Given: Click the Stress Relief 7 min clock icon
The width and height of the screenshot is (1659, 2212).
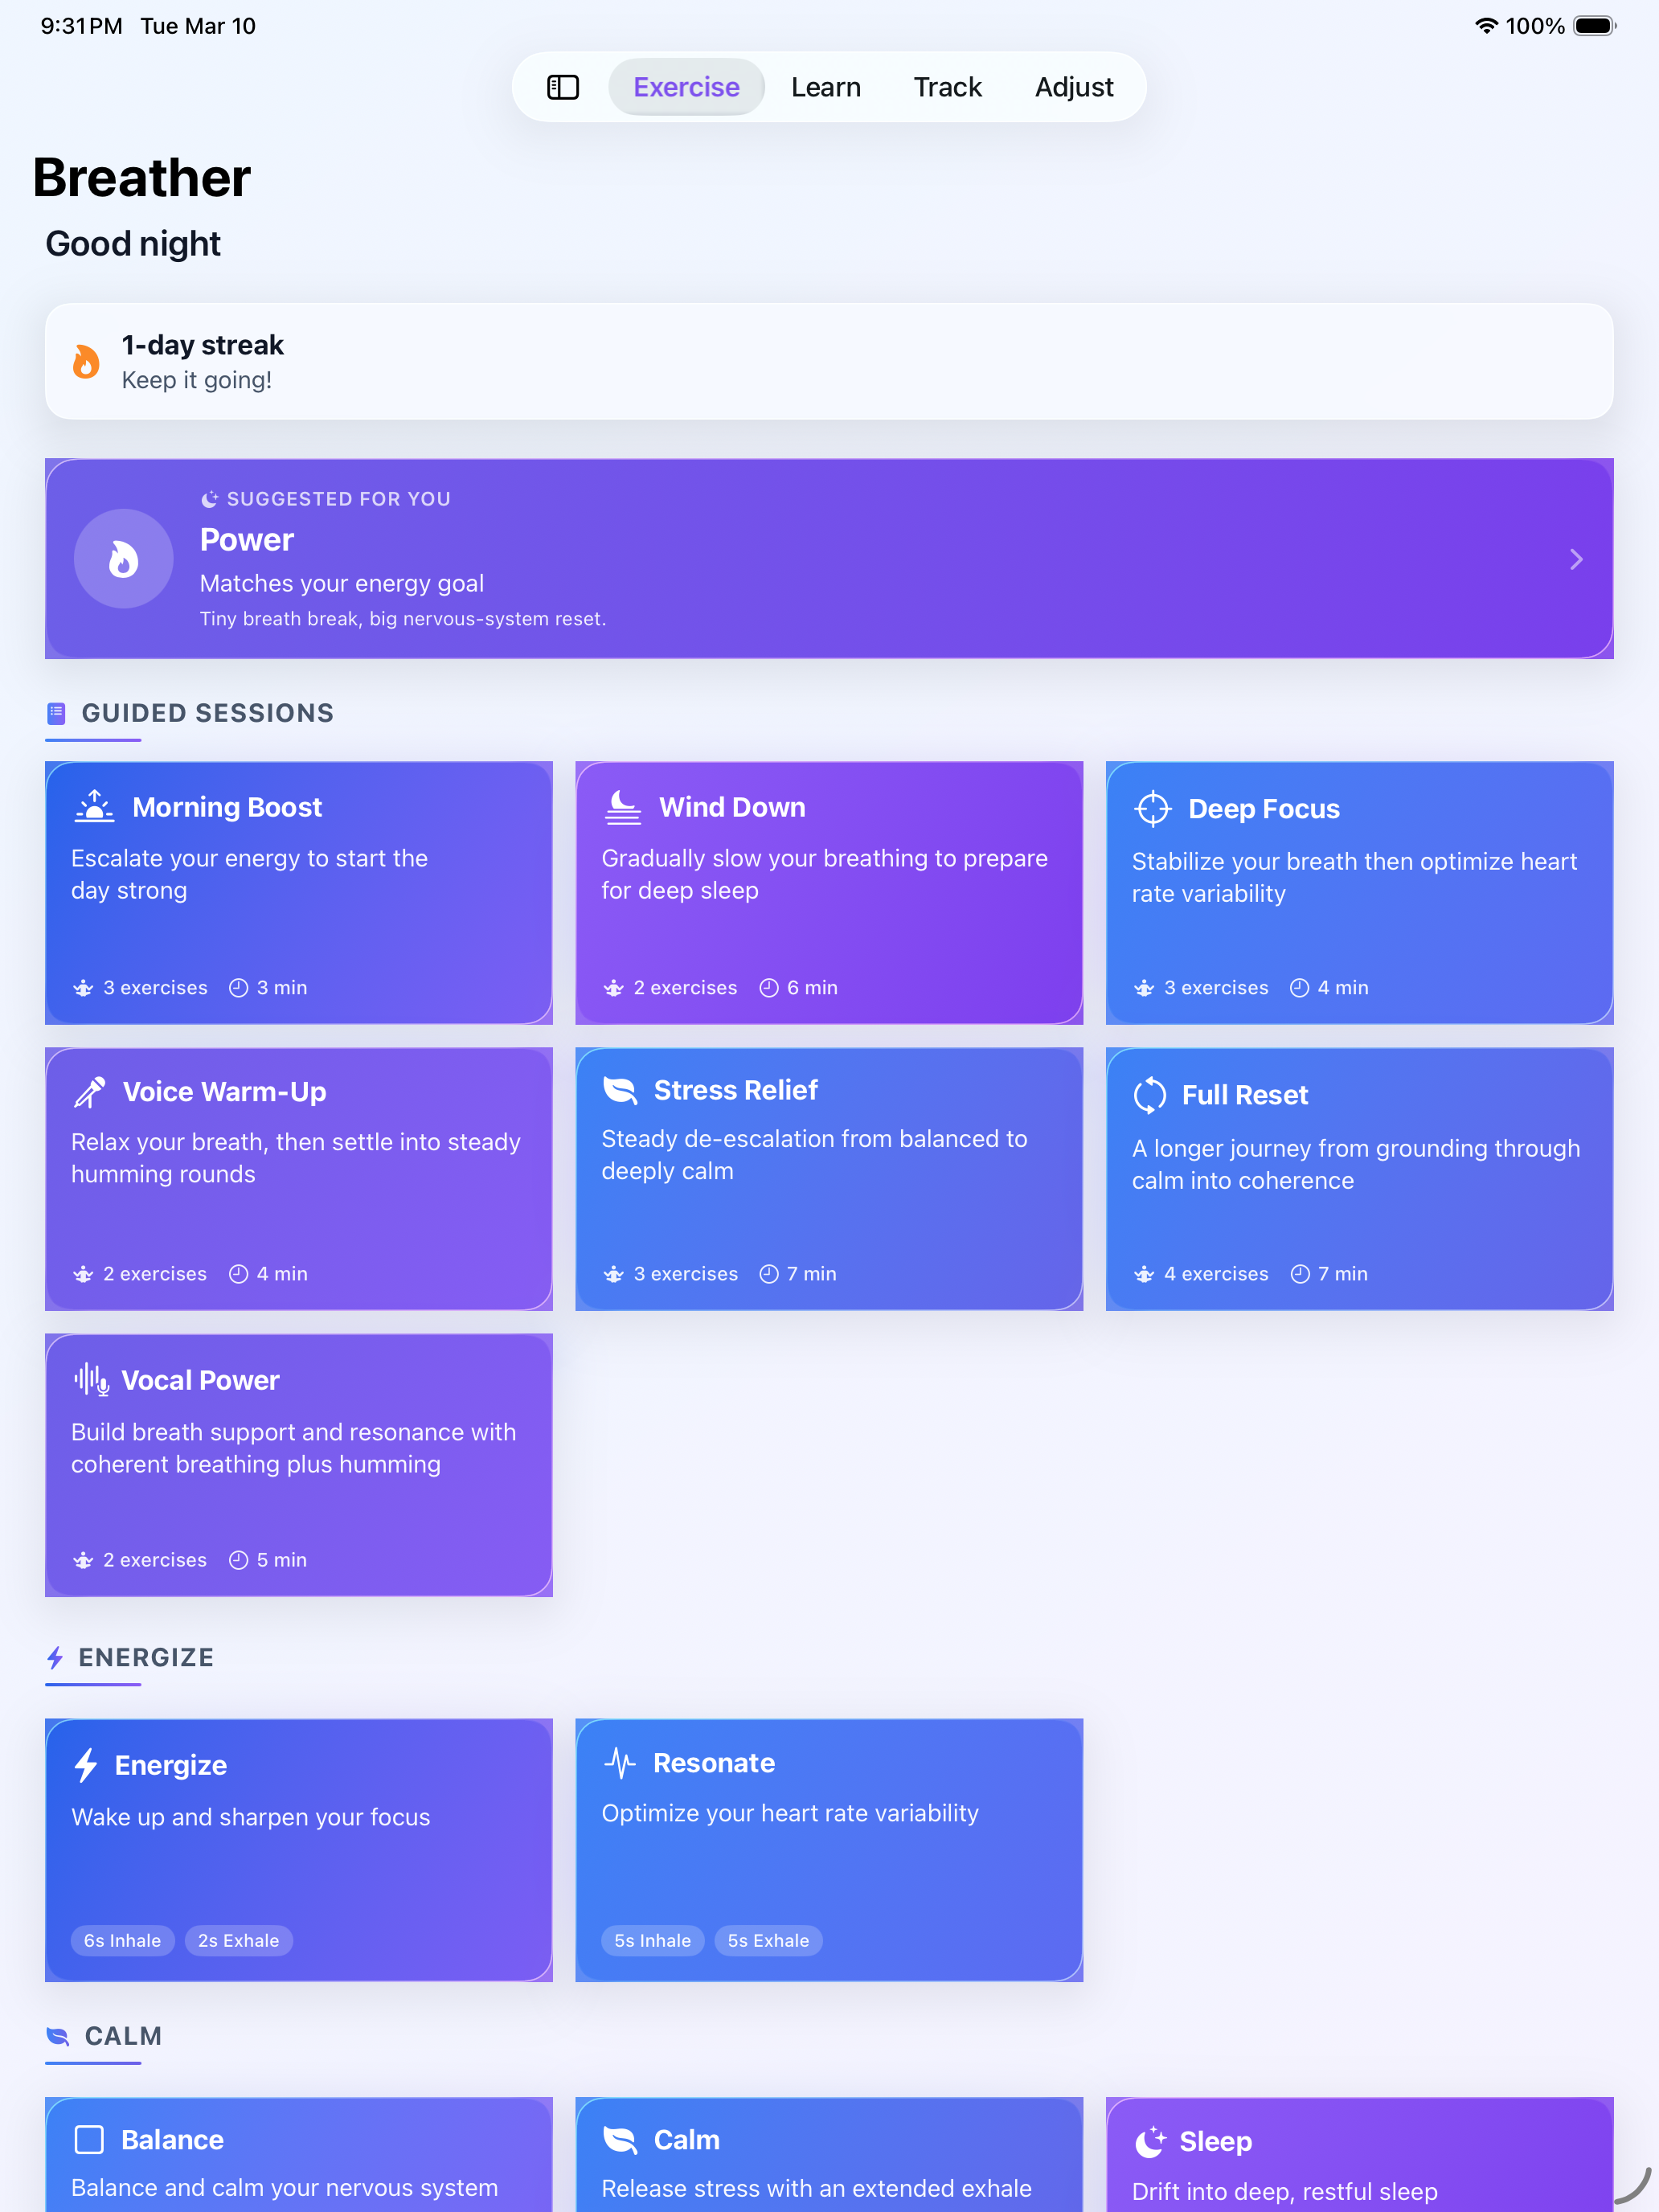Looking at the screenshot, I should 769,1274.
